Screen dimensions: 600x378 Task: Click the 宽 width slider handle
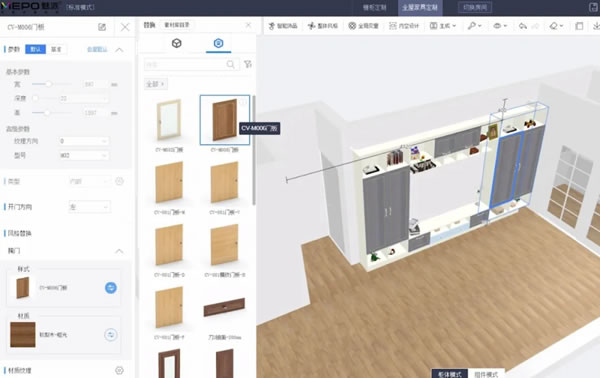49,84
